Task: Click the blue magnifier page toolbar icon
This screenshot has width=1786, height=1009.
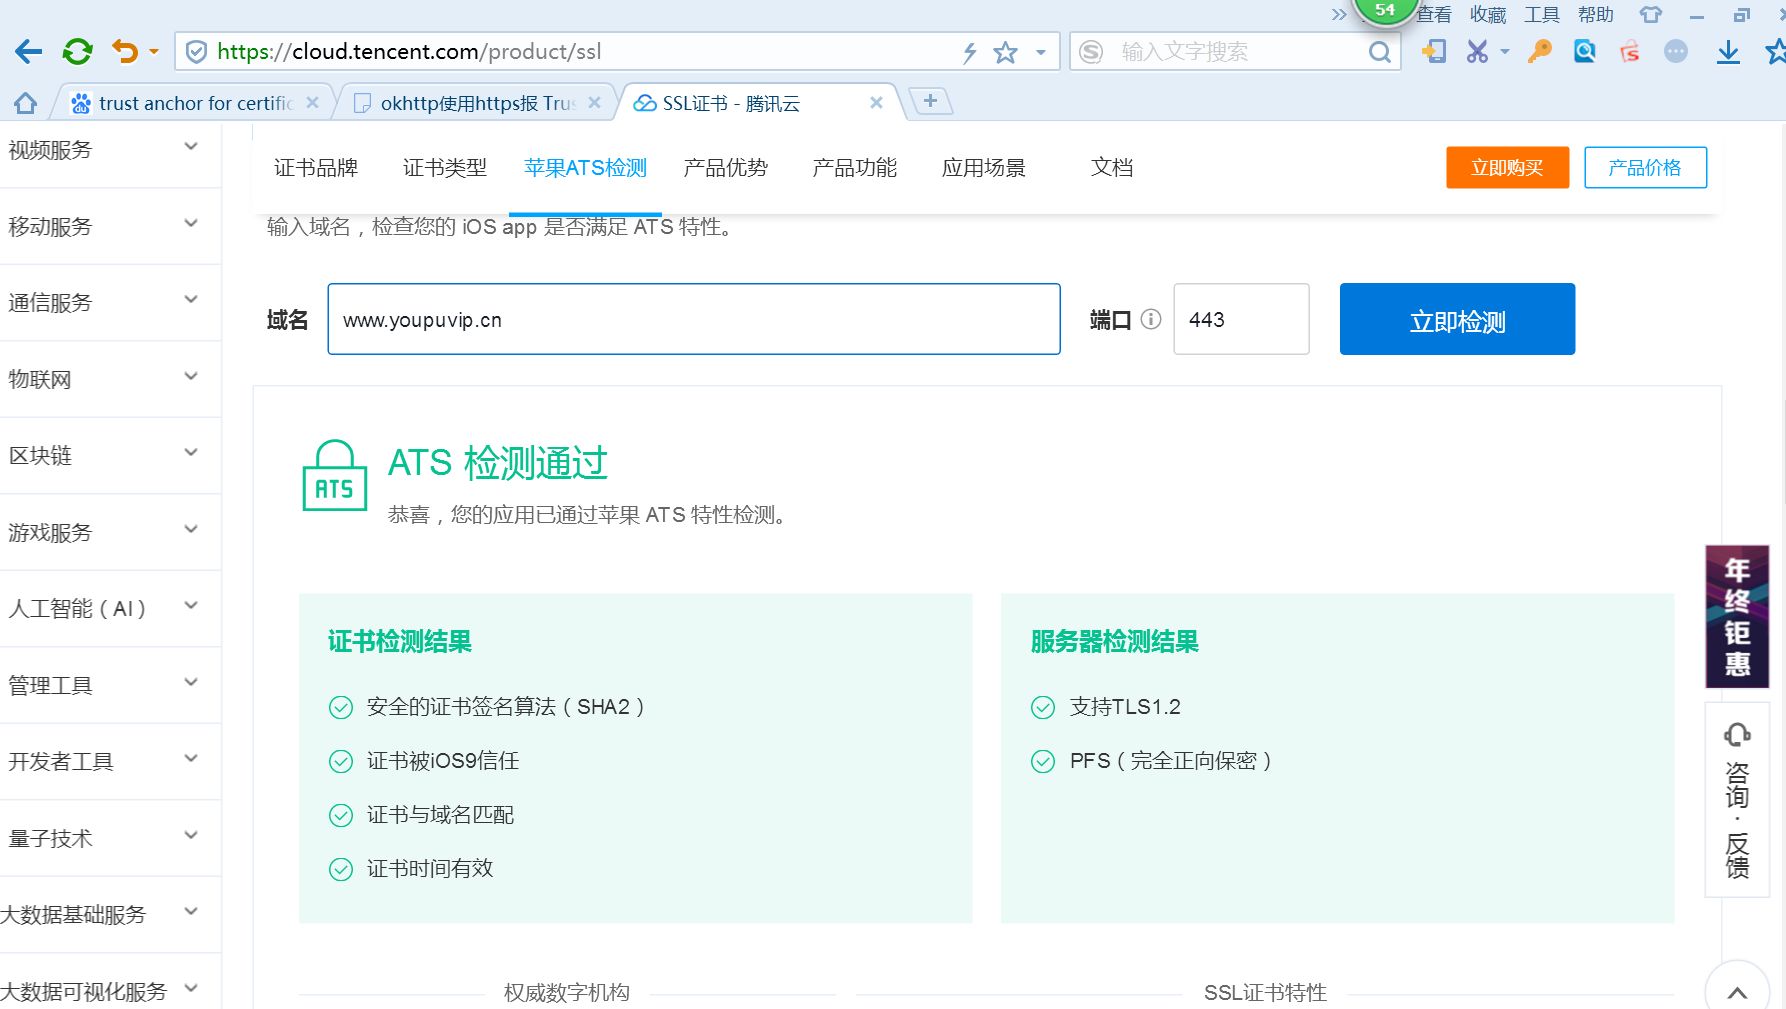Action: coord(1585,52)
